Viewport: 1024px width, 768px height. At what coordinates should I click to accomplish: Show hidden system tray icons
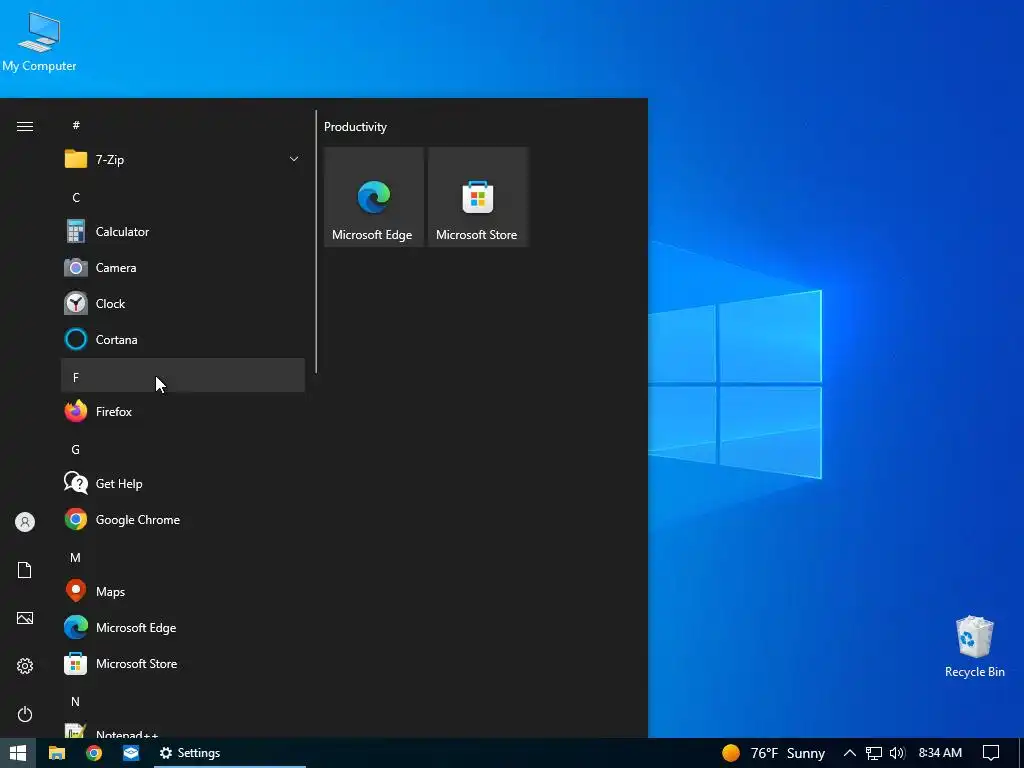point(849,753)
